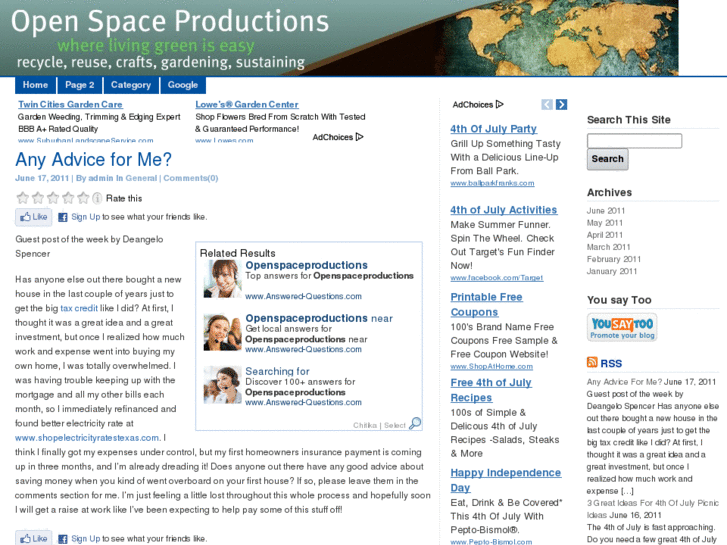
Task: Click the Facebook logo beside top Sign Up
Action: (x=62, y=217)
